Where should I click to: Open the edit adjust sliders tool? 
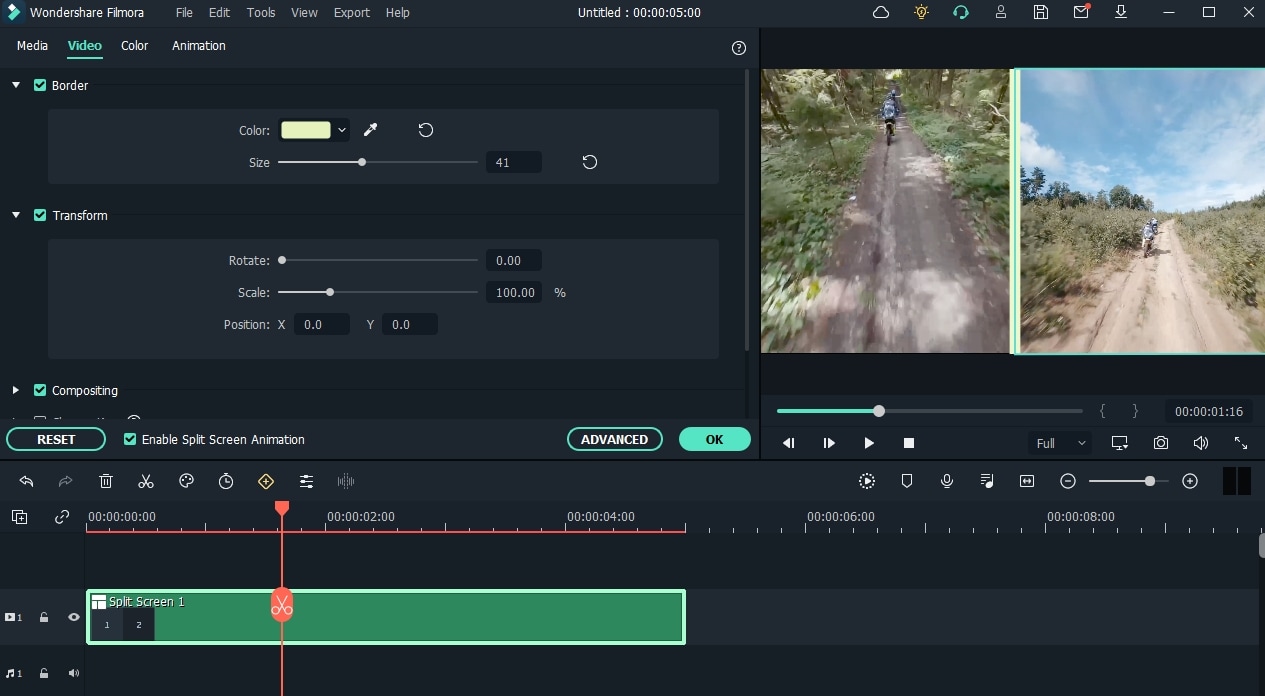coord(306,481)
